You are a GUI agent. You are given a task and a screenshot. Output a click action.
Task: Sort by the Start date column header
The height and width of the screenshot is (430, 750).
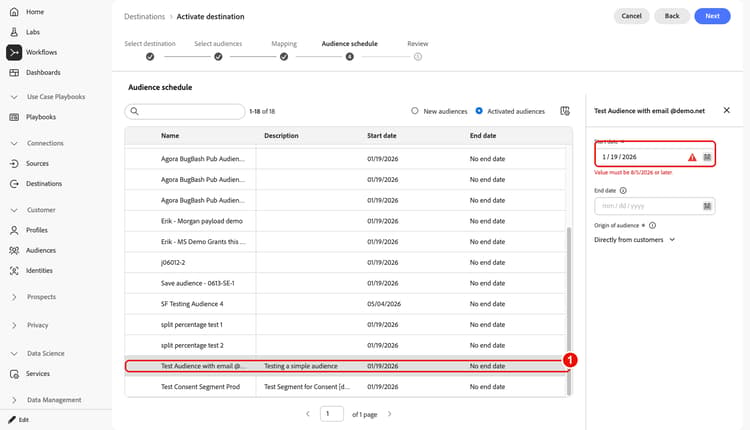pyautogui.click(x=382, y=136)
